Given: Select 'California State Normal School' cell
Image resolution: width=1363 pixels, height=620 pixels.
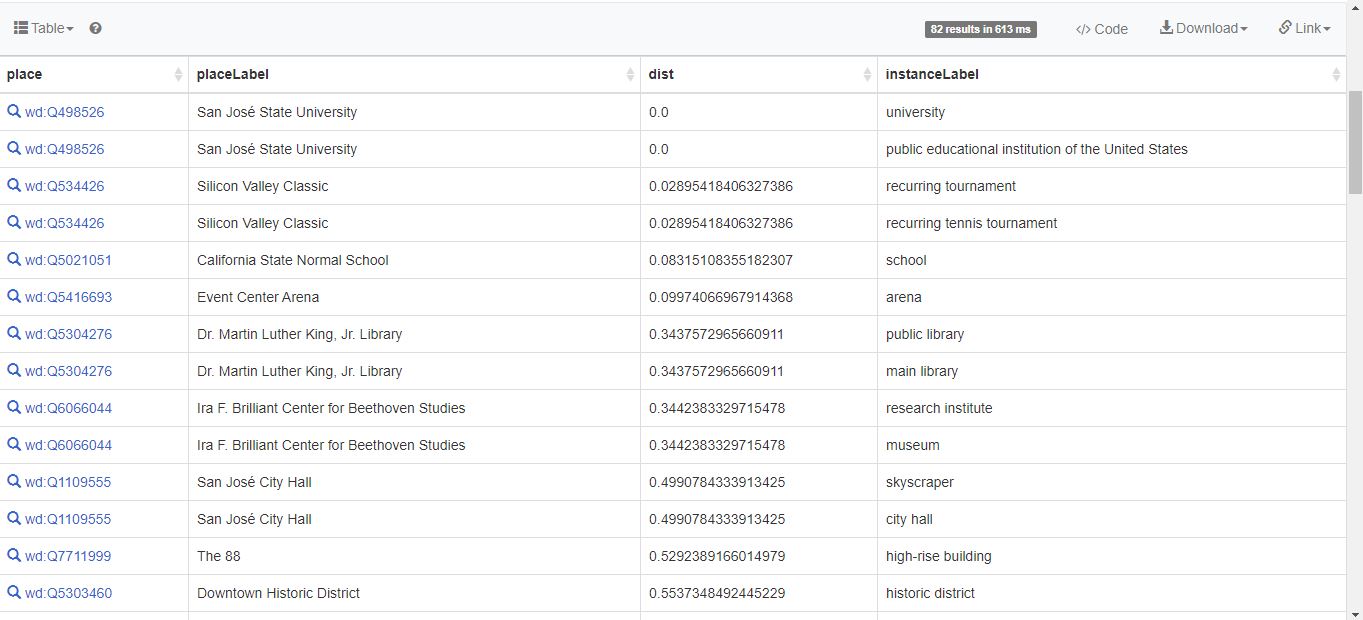Looking at the screenshot, I should 414,260.
